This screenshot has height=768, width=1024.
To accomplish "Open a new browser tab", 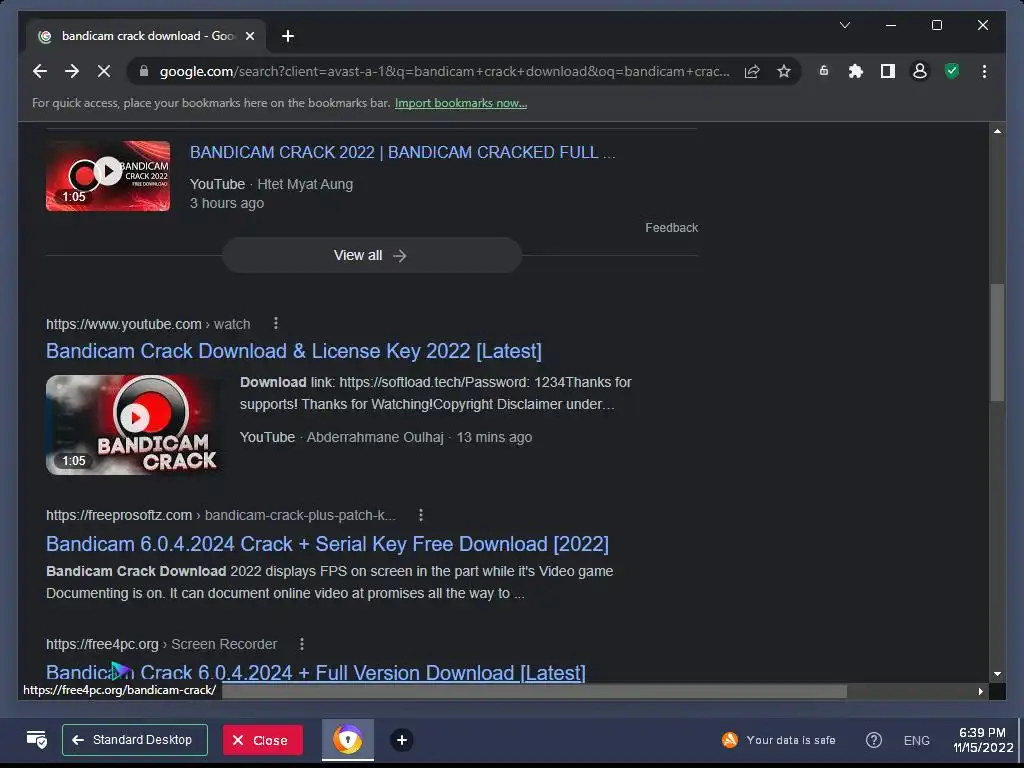I will click(288, 36).
